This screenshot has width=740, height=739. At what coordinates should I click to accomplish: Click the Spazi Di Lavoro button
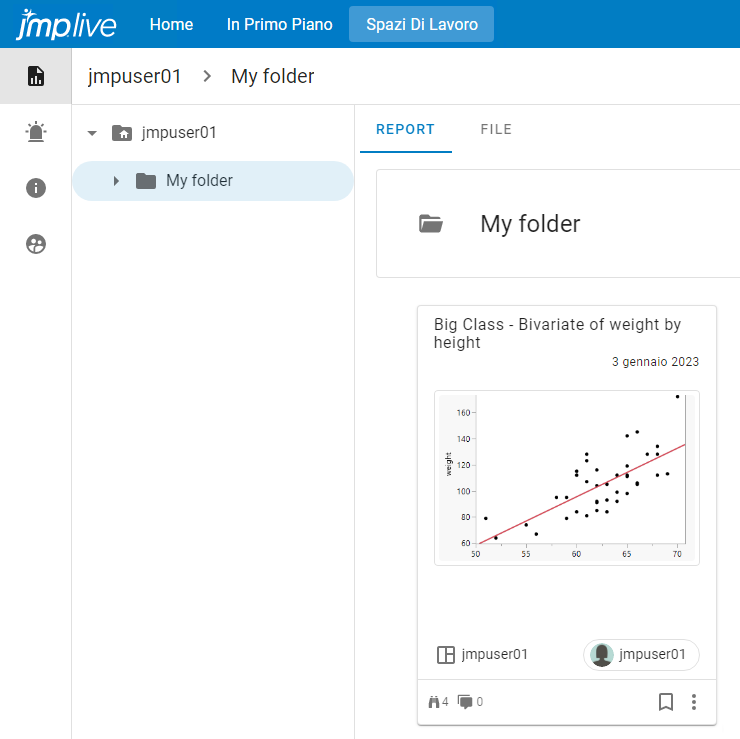click(x=421, y=24)
